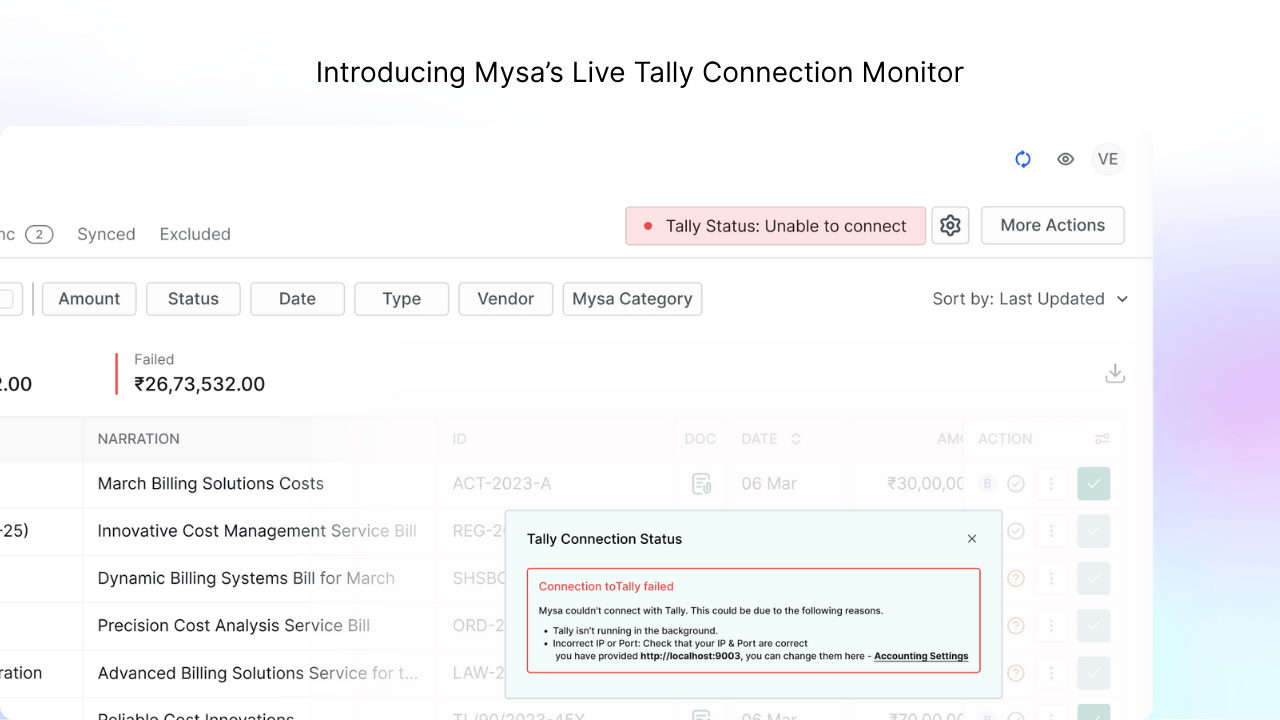Open three-dot menu in Innovative Cost Management row
Viewport: 1280px width, 720px height.
click(1051, 531)
